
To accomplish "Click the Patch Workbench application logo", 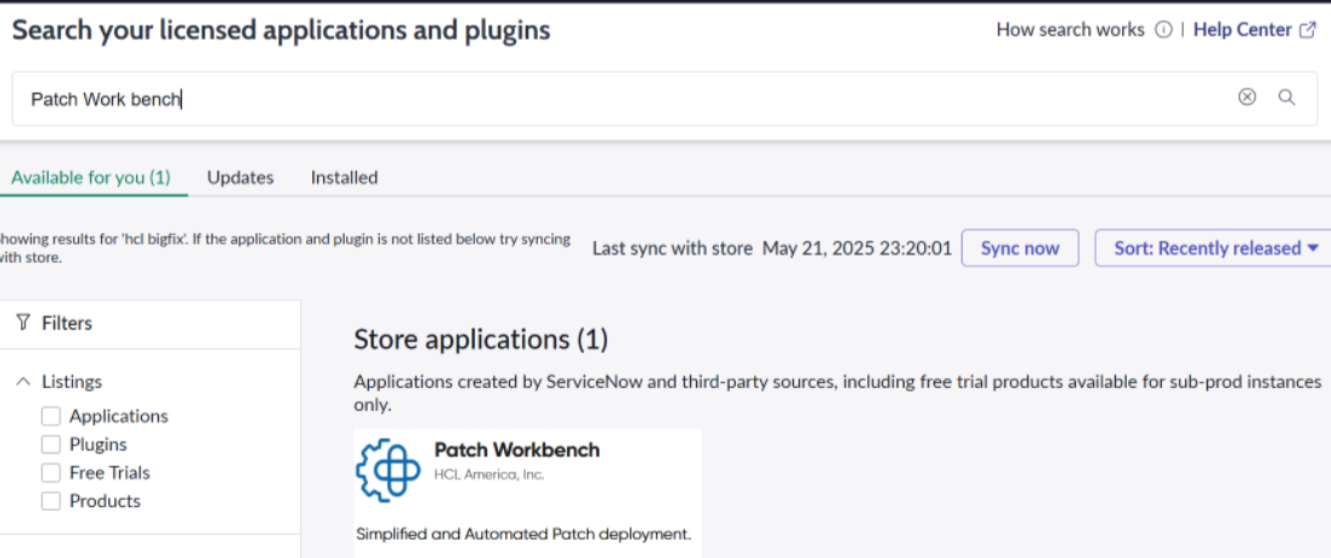I will (x=388, y=471).
